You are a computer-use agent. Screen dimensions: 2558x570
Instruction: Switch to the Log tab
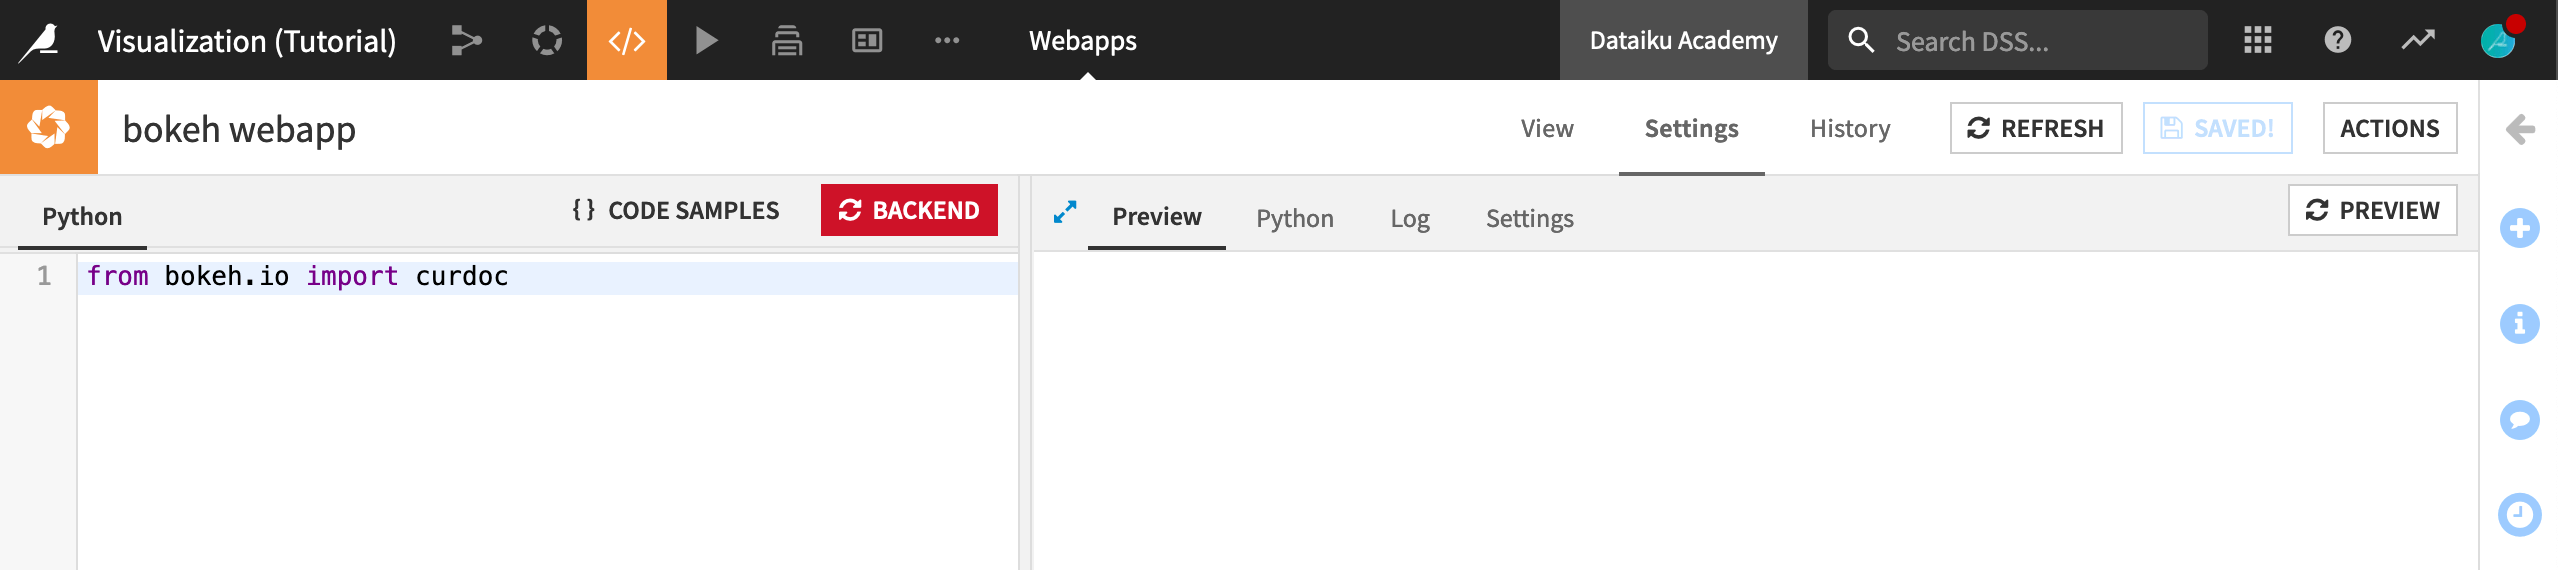(1410, 218)
